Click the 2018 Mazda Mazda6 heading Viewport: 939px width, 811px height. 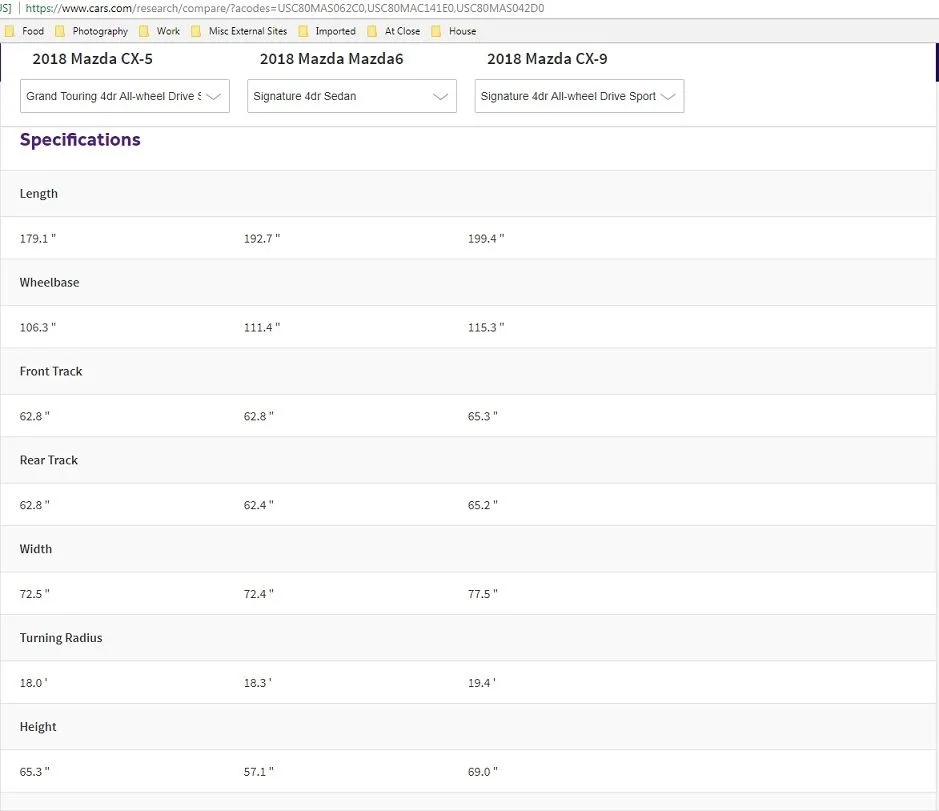[331, 59]
